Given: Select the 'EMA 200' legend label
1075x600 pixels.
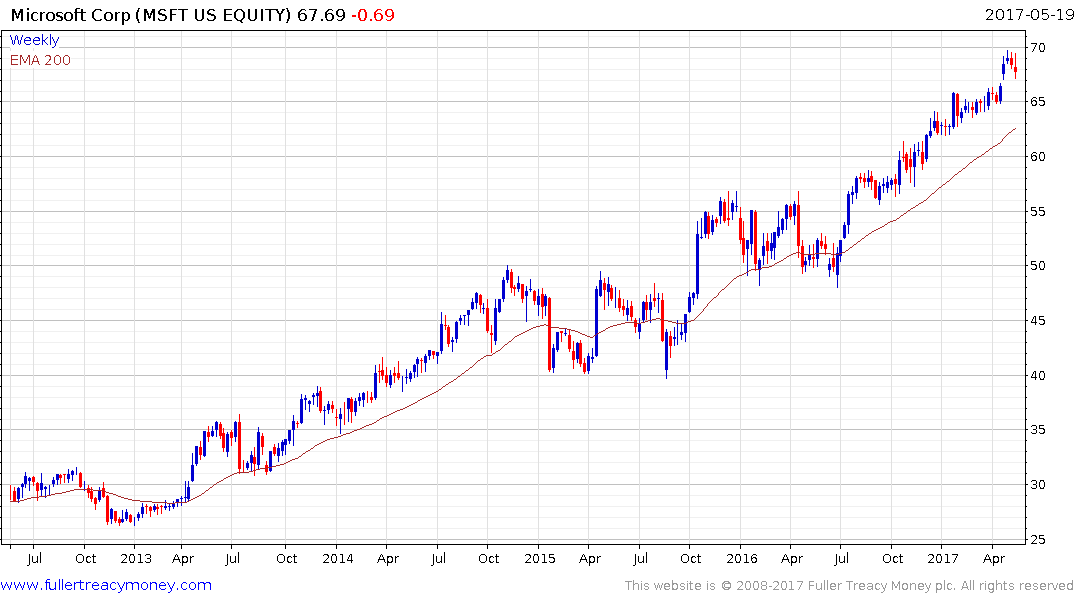Looking at the screenshot, I should pyautogui.click(x=40, y=60).
